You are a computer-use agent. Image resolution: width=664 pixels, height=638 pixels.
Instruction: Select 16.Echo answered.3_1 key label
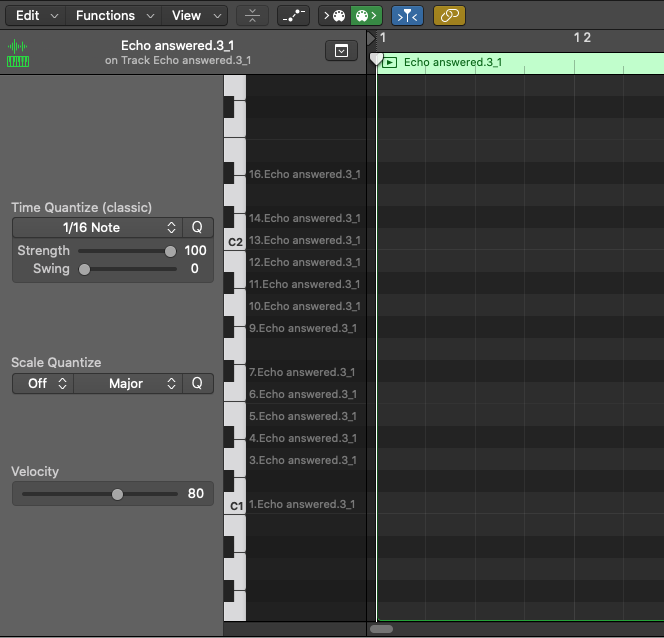(x=305, y=174)
